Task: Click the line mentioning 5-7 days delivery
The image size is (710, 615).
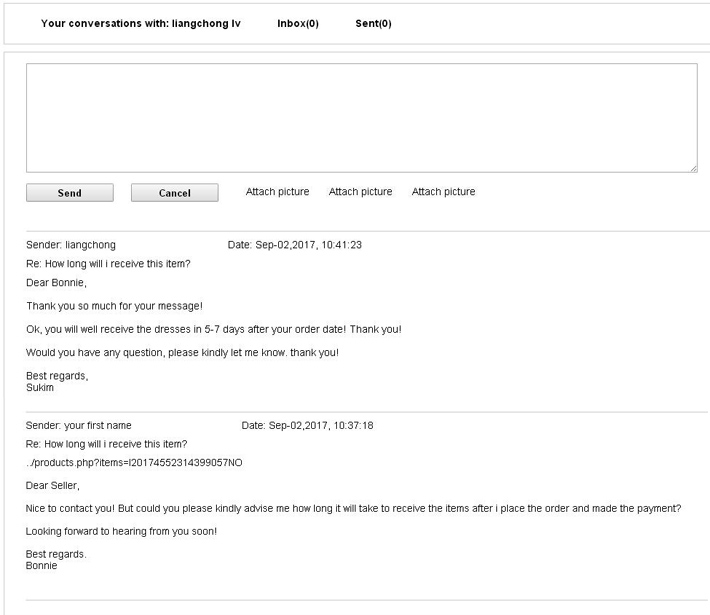Action: [x=214, y=329]
